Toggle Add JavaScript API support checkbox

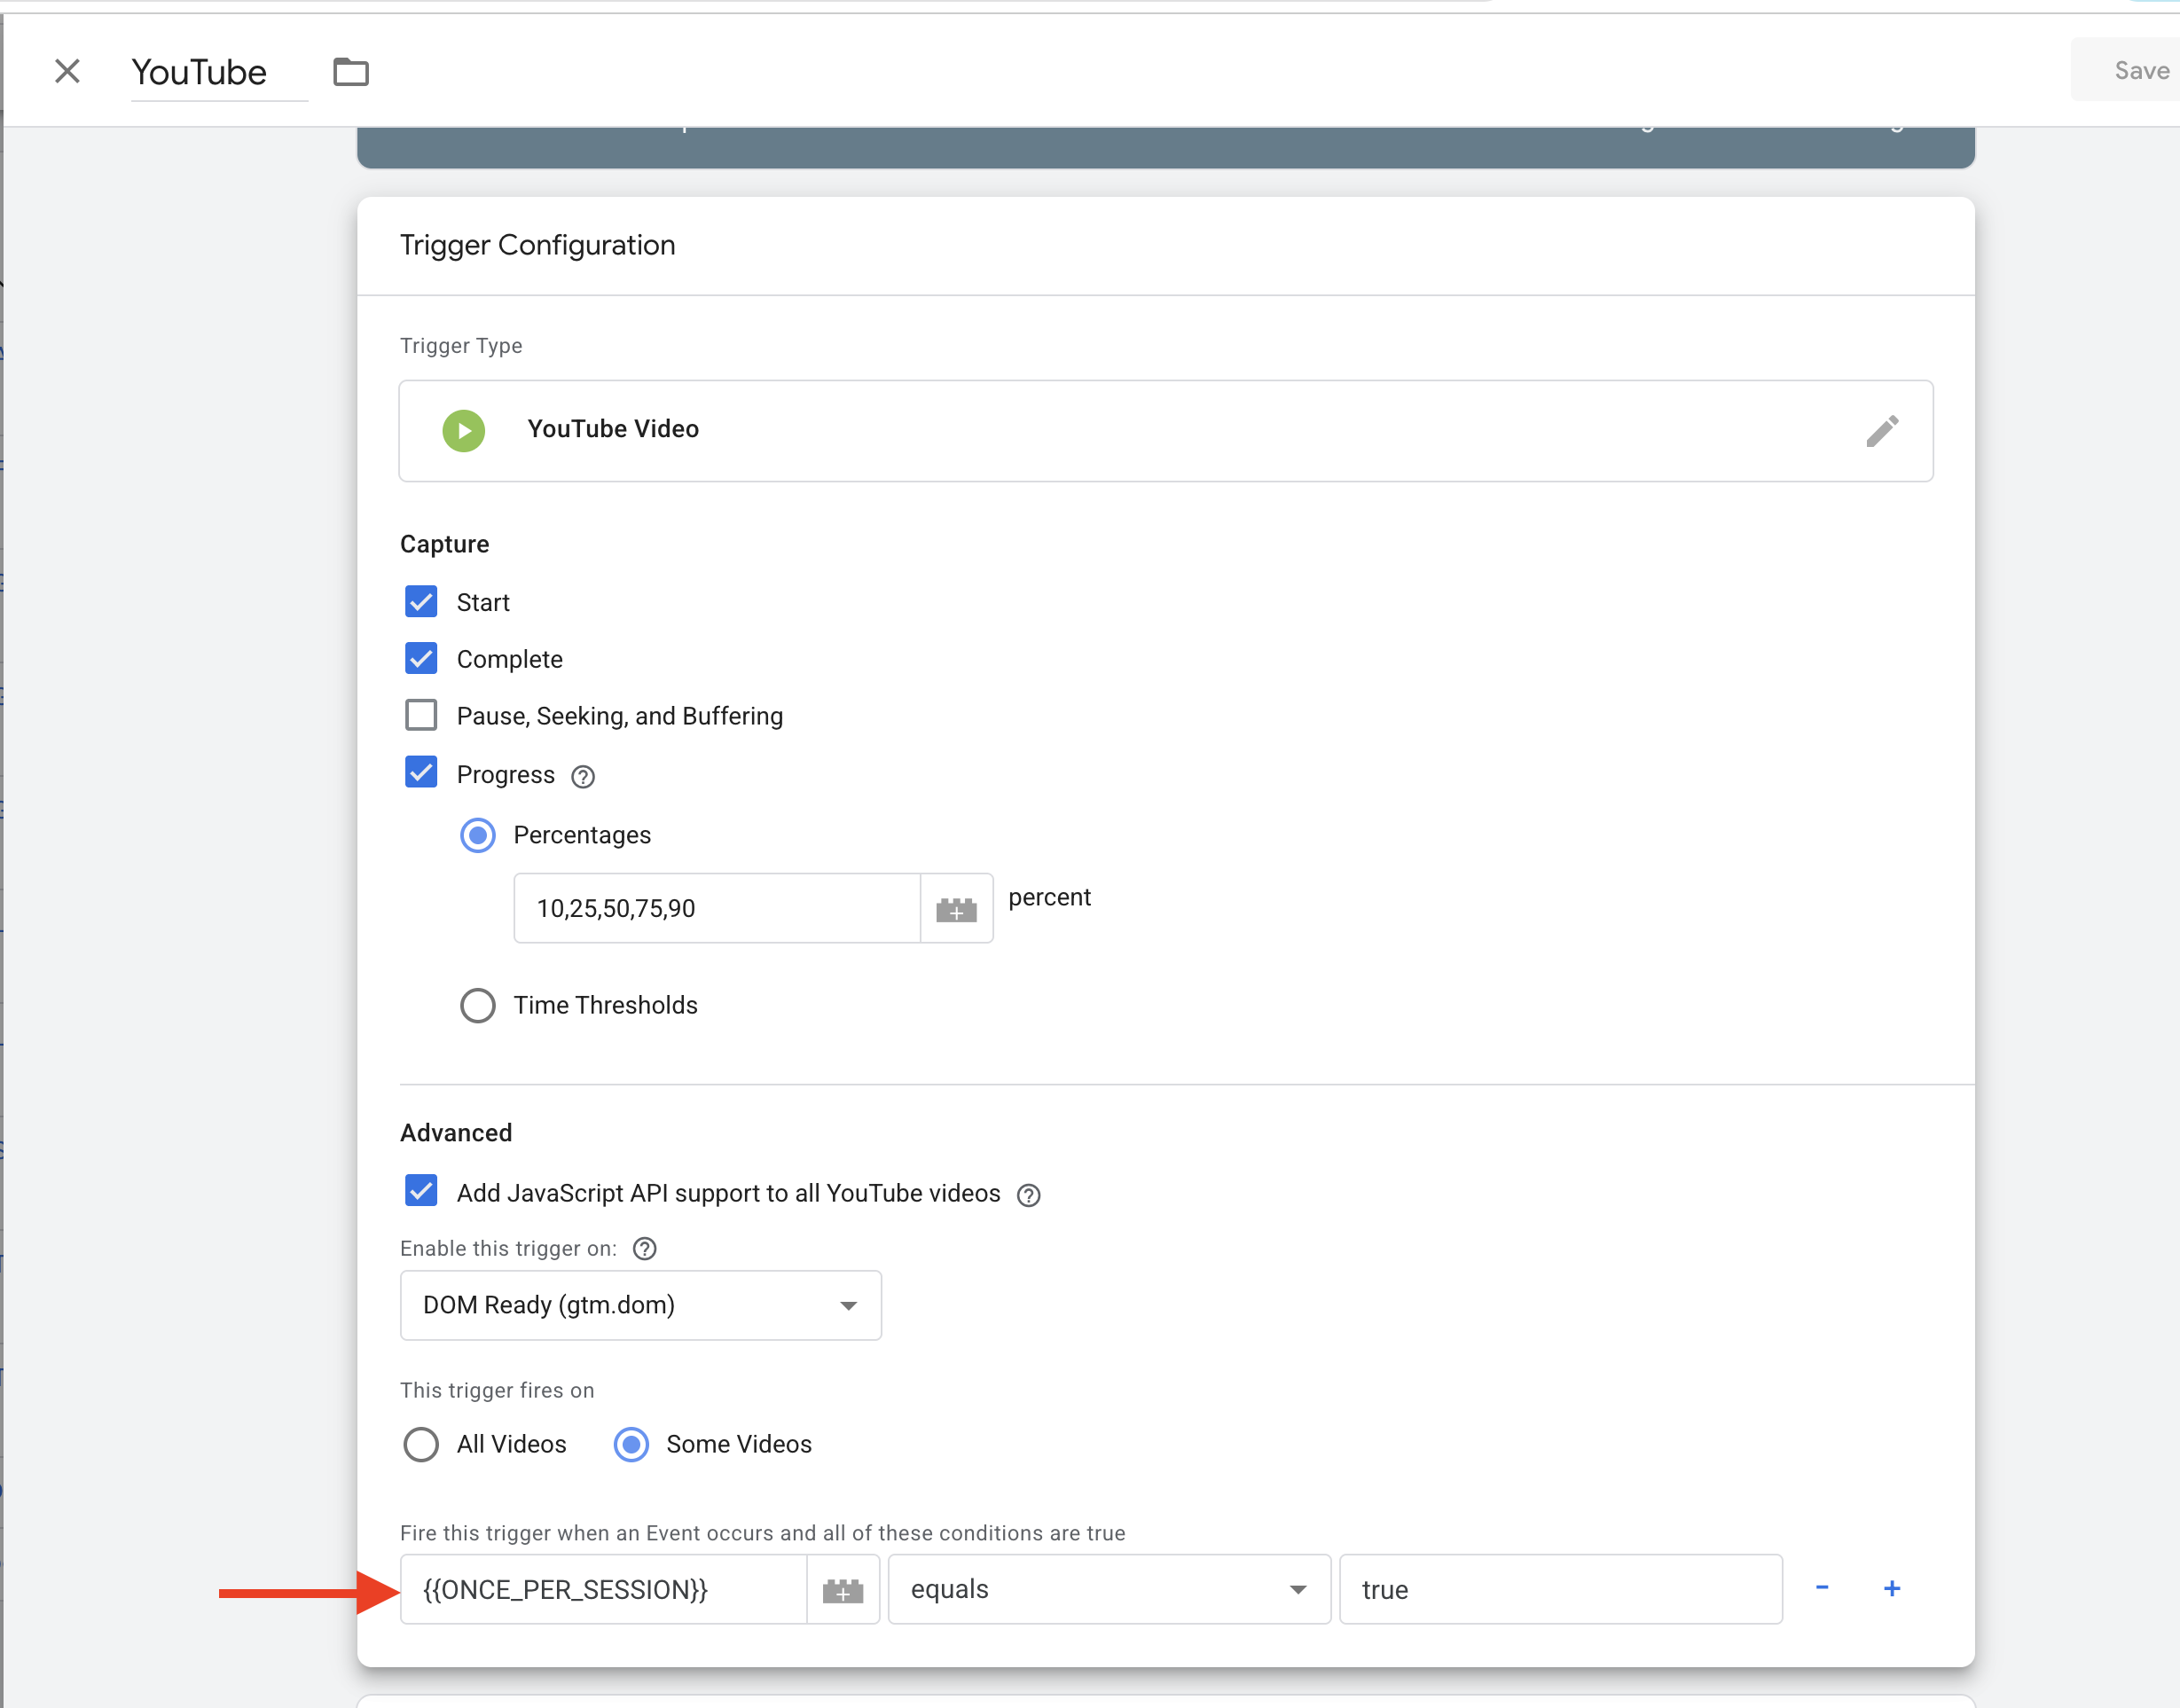pos(421,1191)
